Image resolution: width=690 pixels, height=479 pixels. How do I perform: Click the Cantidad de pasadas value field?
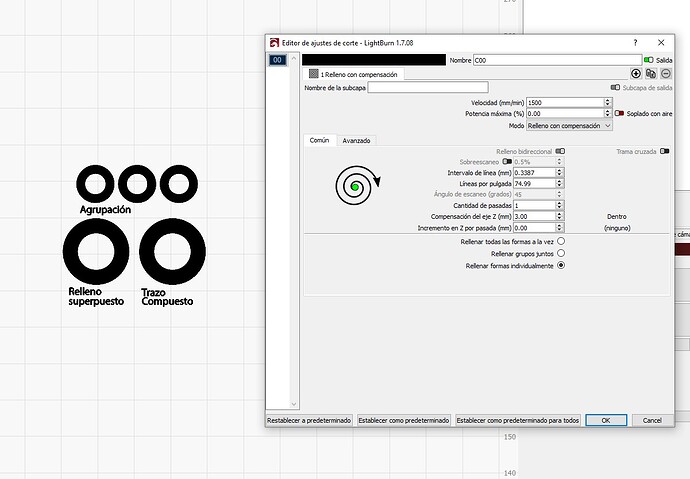pos(535,205)
